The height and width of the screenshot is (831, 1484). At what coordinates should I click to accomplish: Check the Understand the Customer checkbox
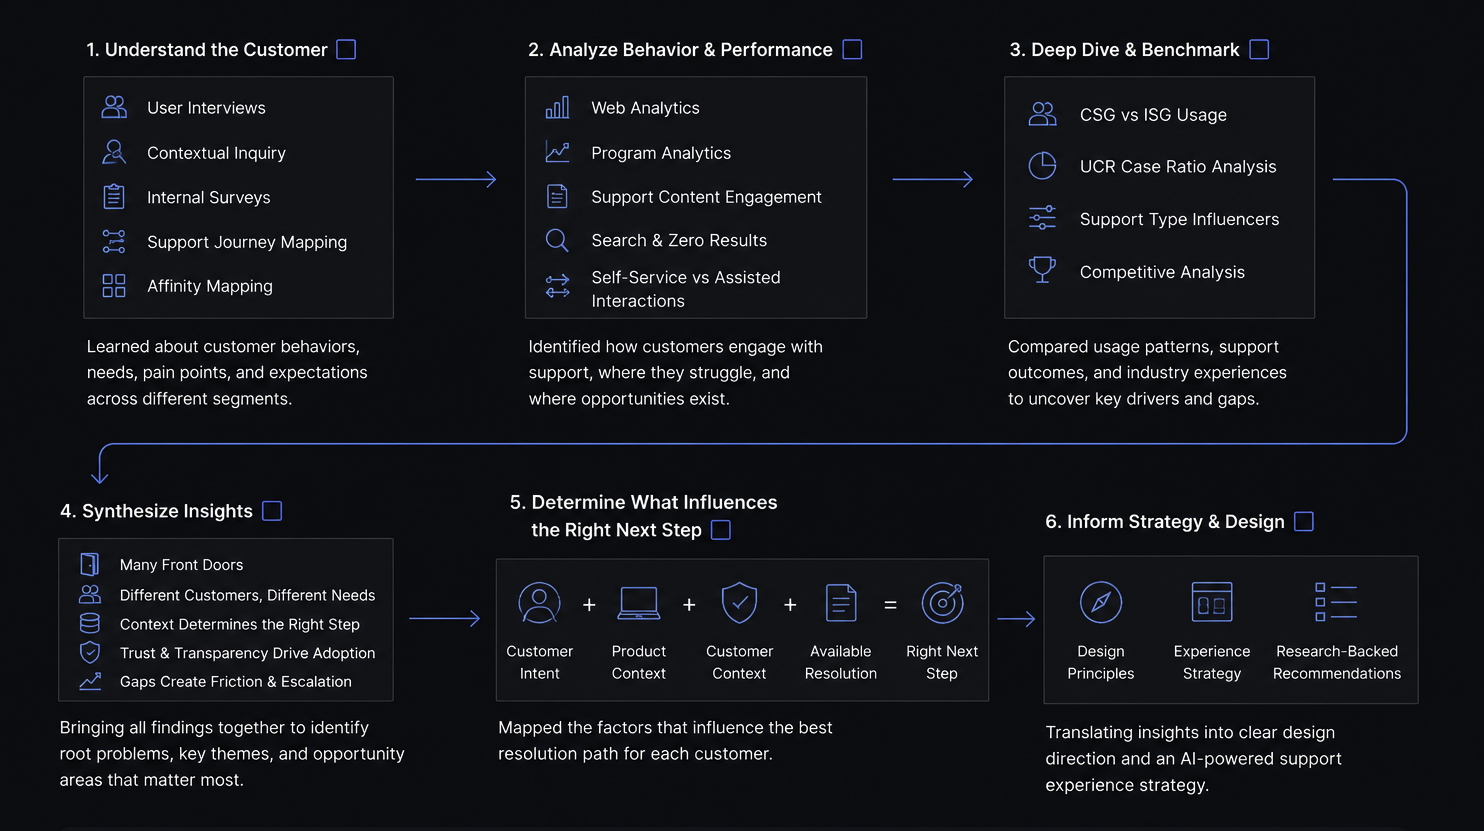click(346, 49)
